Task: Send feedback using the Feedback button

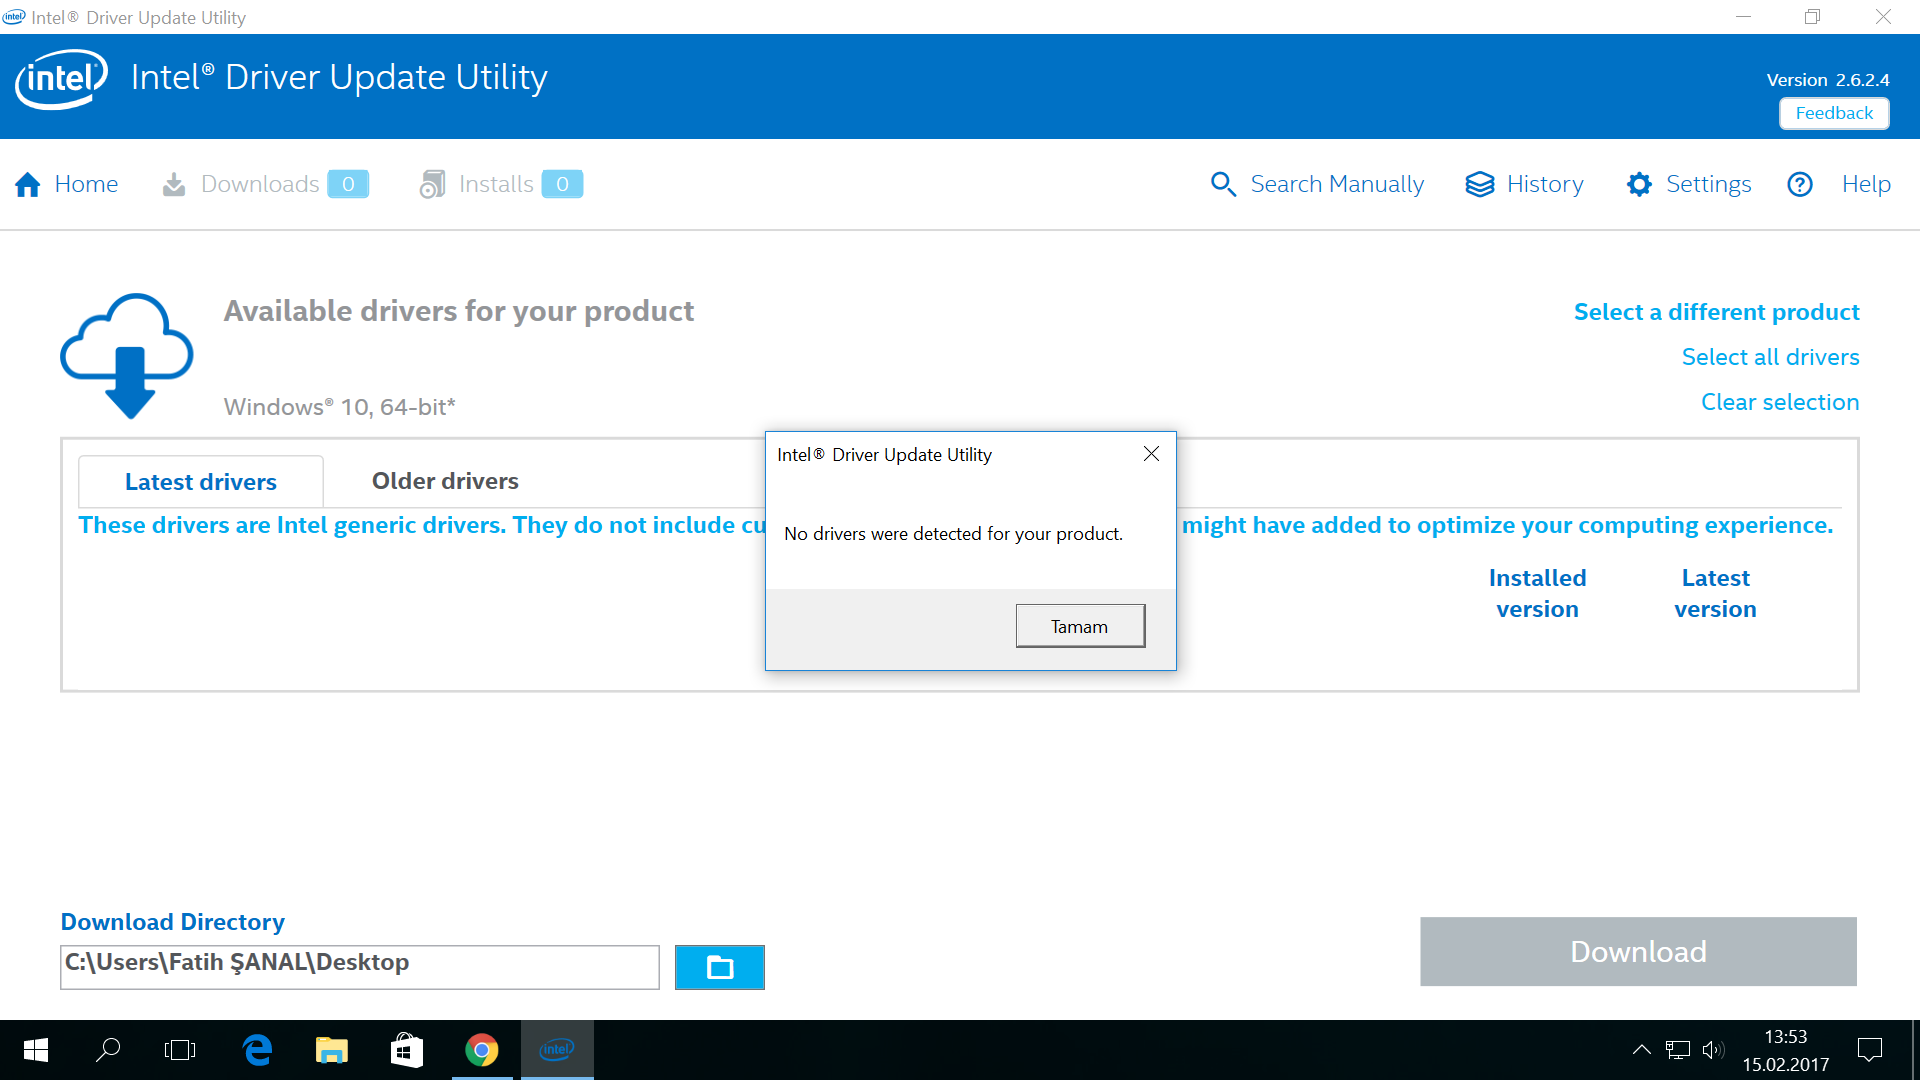Action: pyautogui.click(x=1834, y=113)
